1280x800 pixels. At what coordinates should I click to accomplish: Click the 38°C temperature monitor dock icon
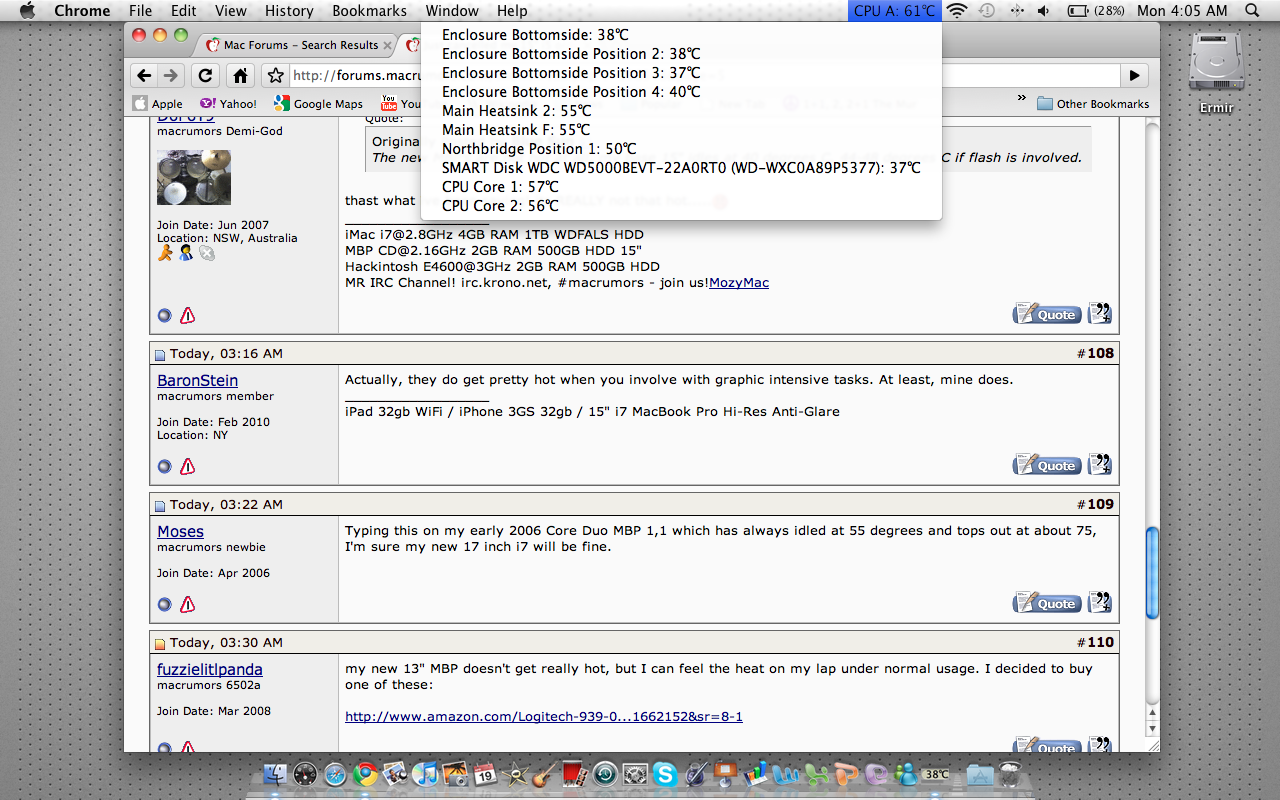tap(936, 774)
